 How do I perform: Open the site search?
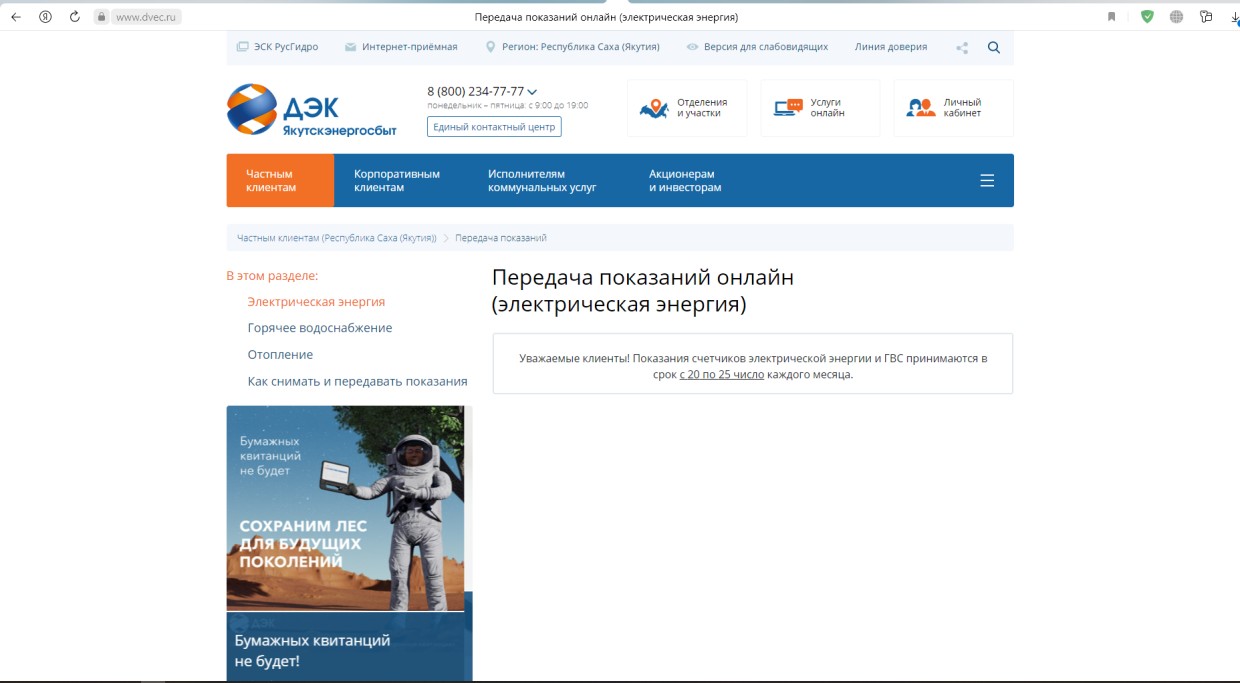tap(991, 47)
